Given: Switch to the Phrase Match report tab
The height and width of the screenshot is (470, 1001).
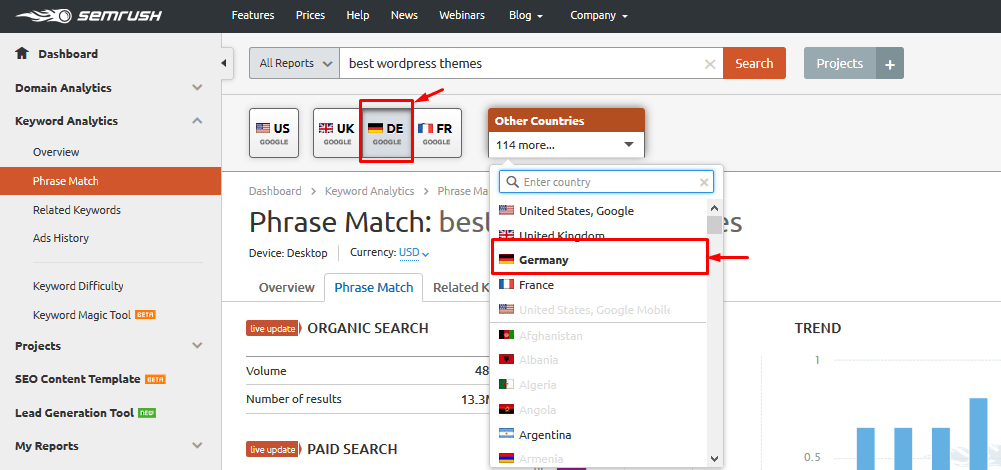Looking at the screenshot, I should point(373,287).
